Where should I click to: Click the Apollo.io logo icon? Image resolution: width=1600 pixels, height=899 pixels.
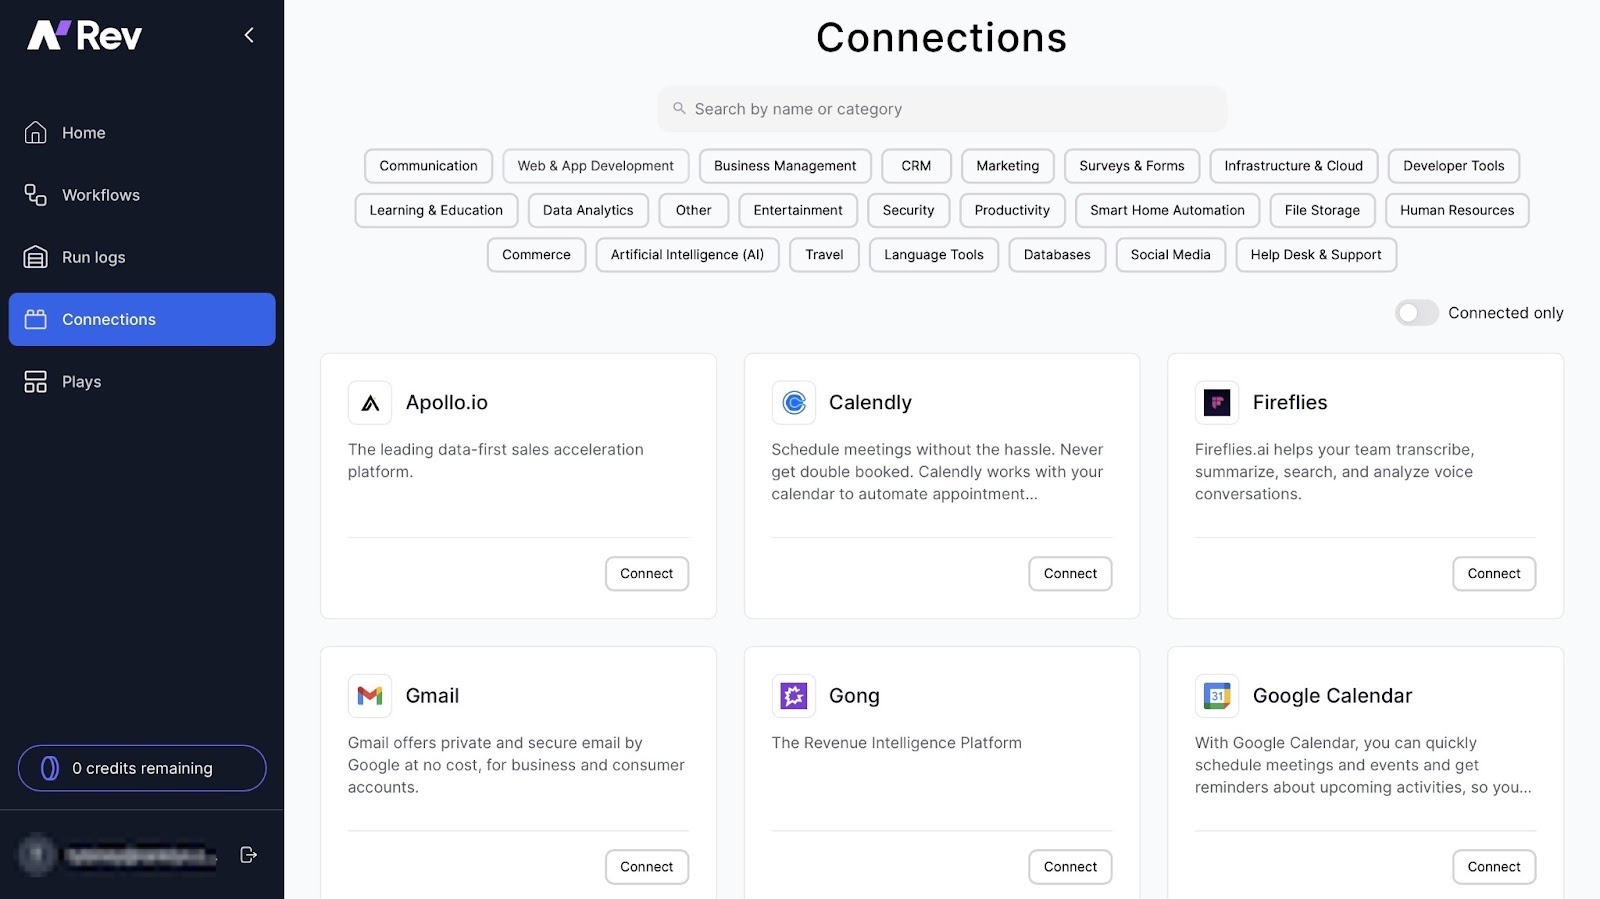pos(370,403)
